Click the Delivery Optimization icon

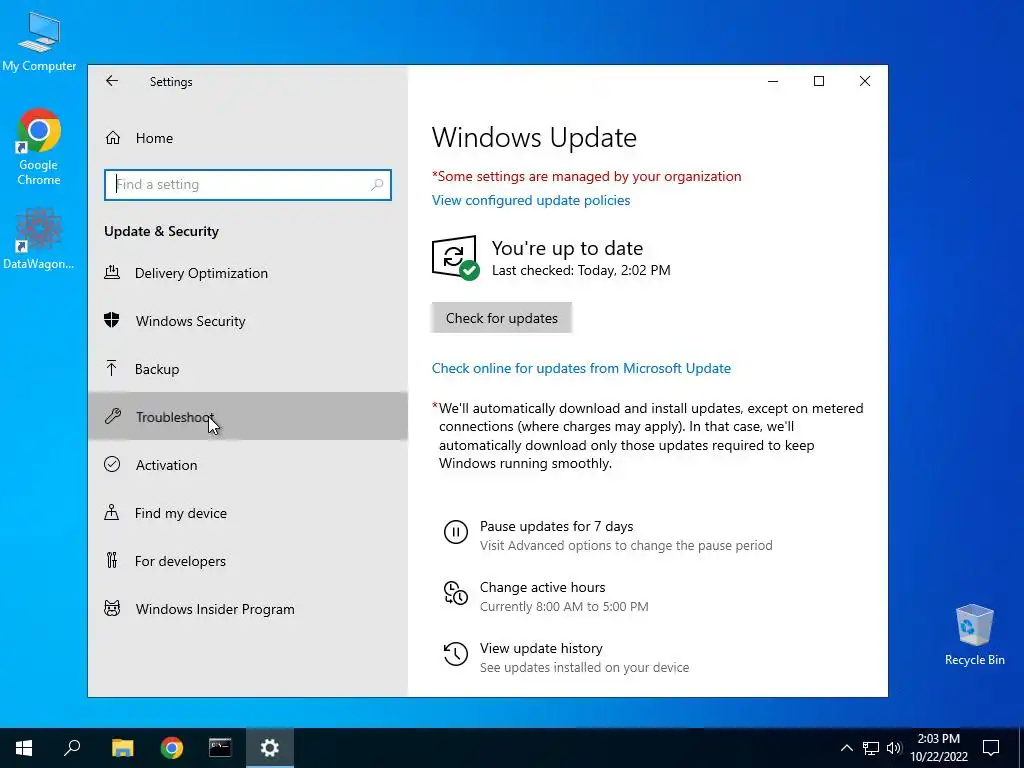click(112, 272)
